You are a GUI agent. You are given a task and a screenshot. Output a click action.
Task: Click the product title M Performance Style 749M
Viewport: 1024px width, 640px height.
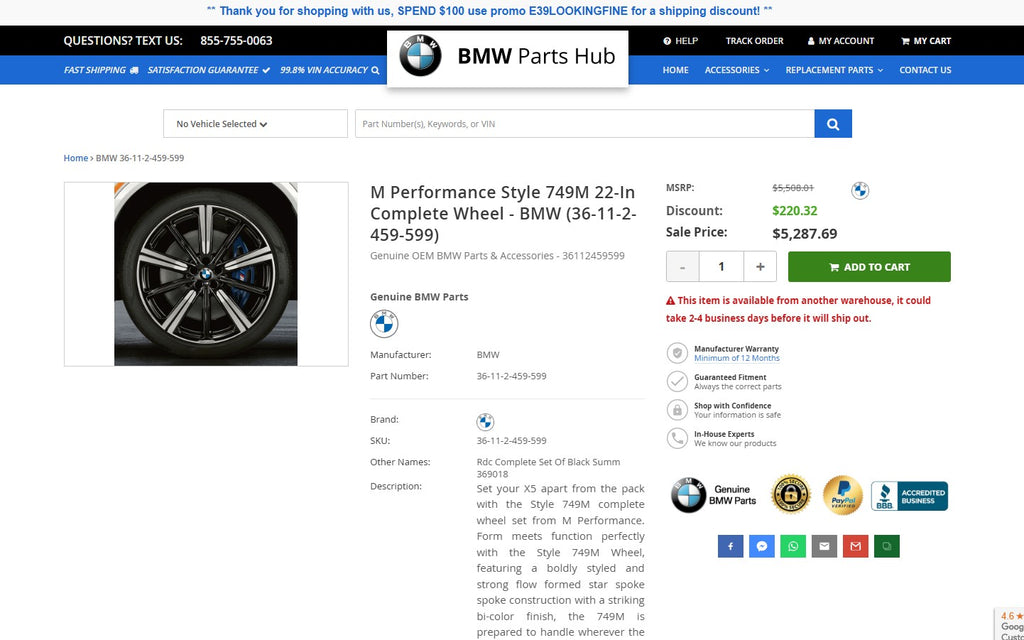pos(503,214)
